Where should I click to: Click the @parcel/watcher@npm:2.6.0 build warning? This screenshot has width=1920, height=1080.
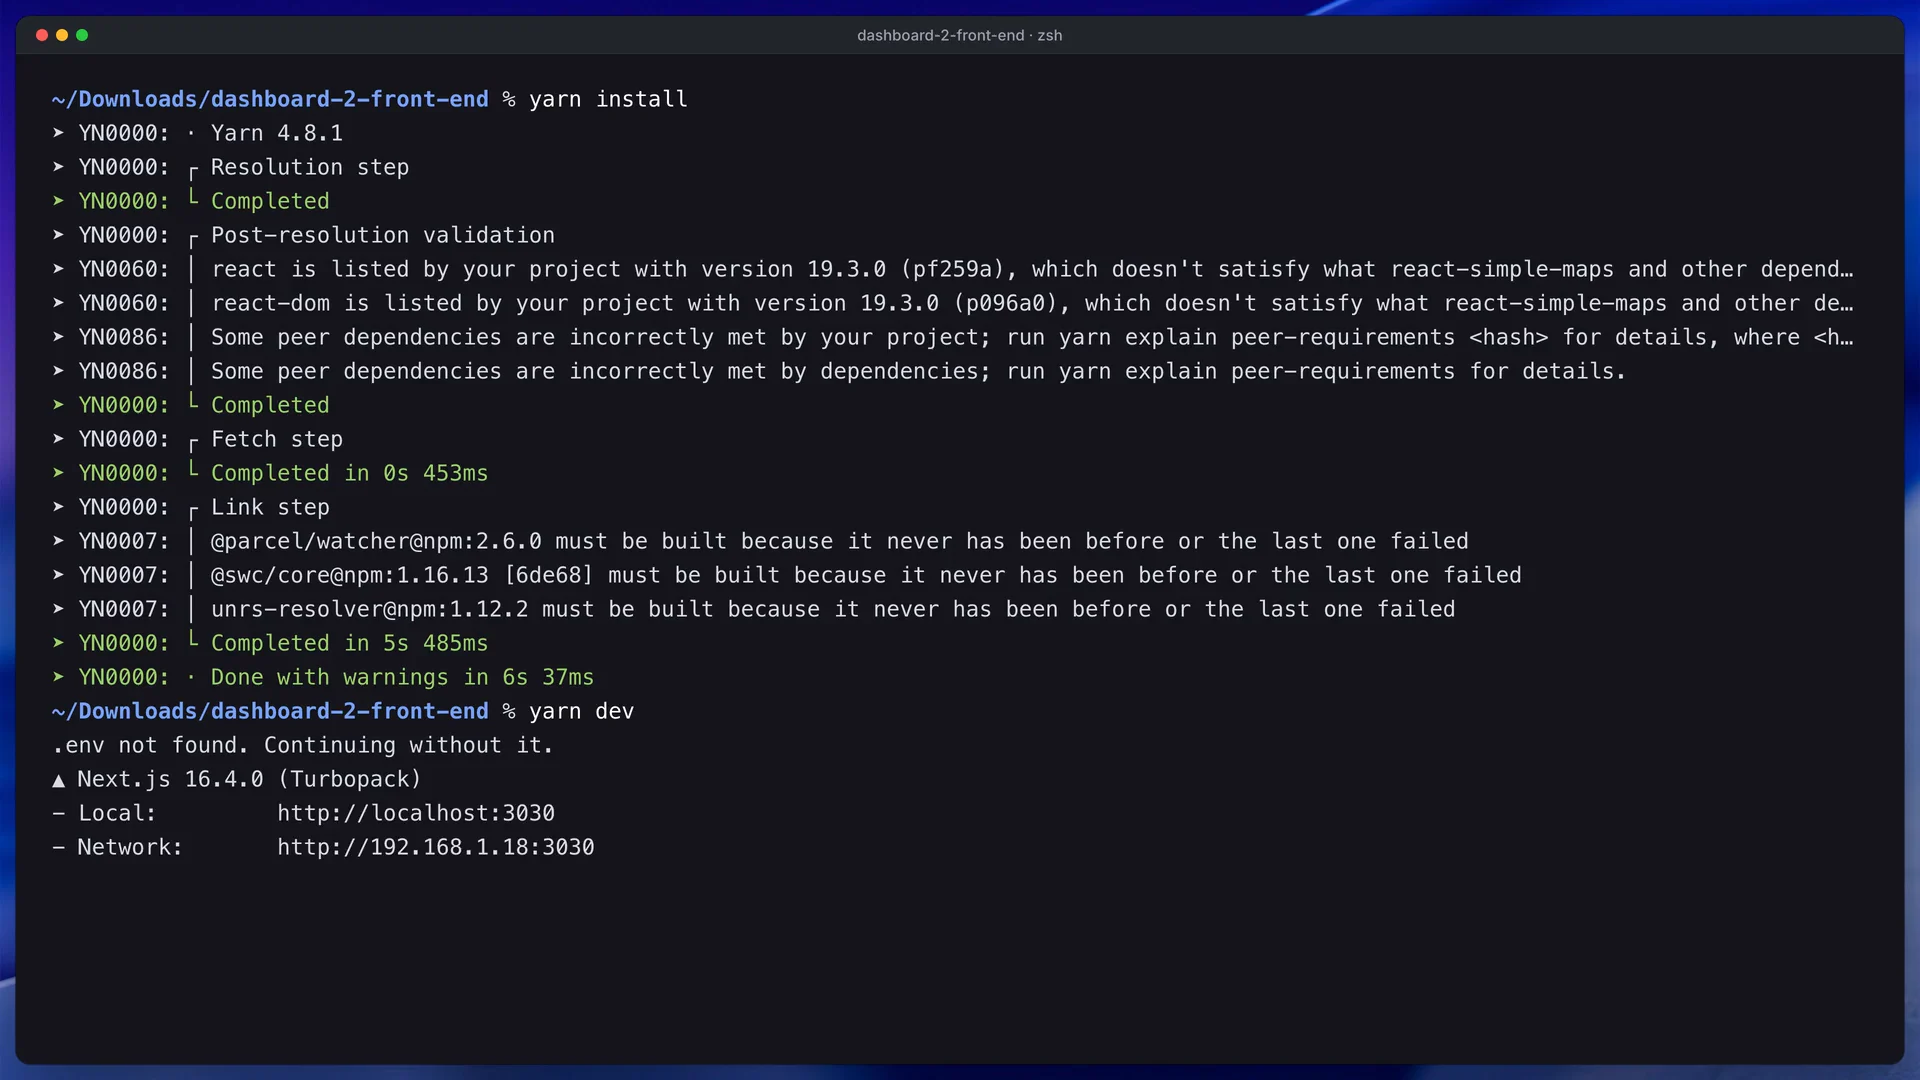[840, 541]
